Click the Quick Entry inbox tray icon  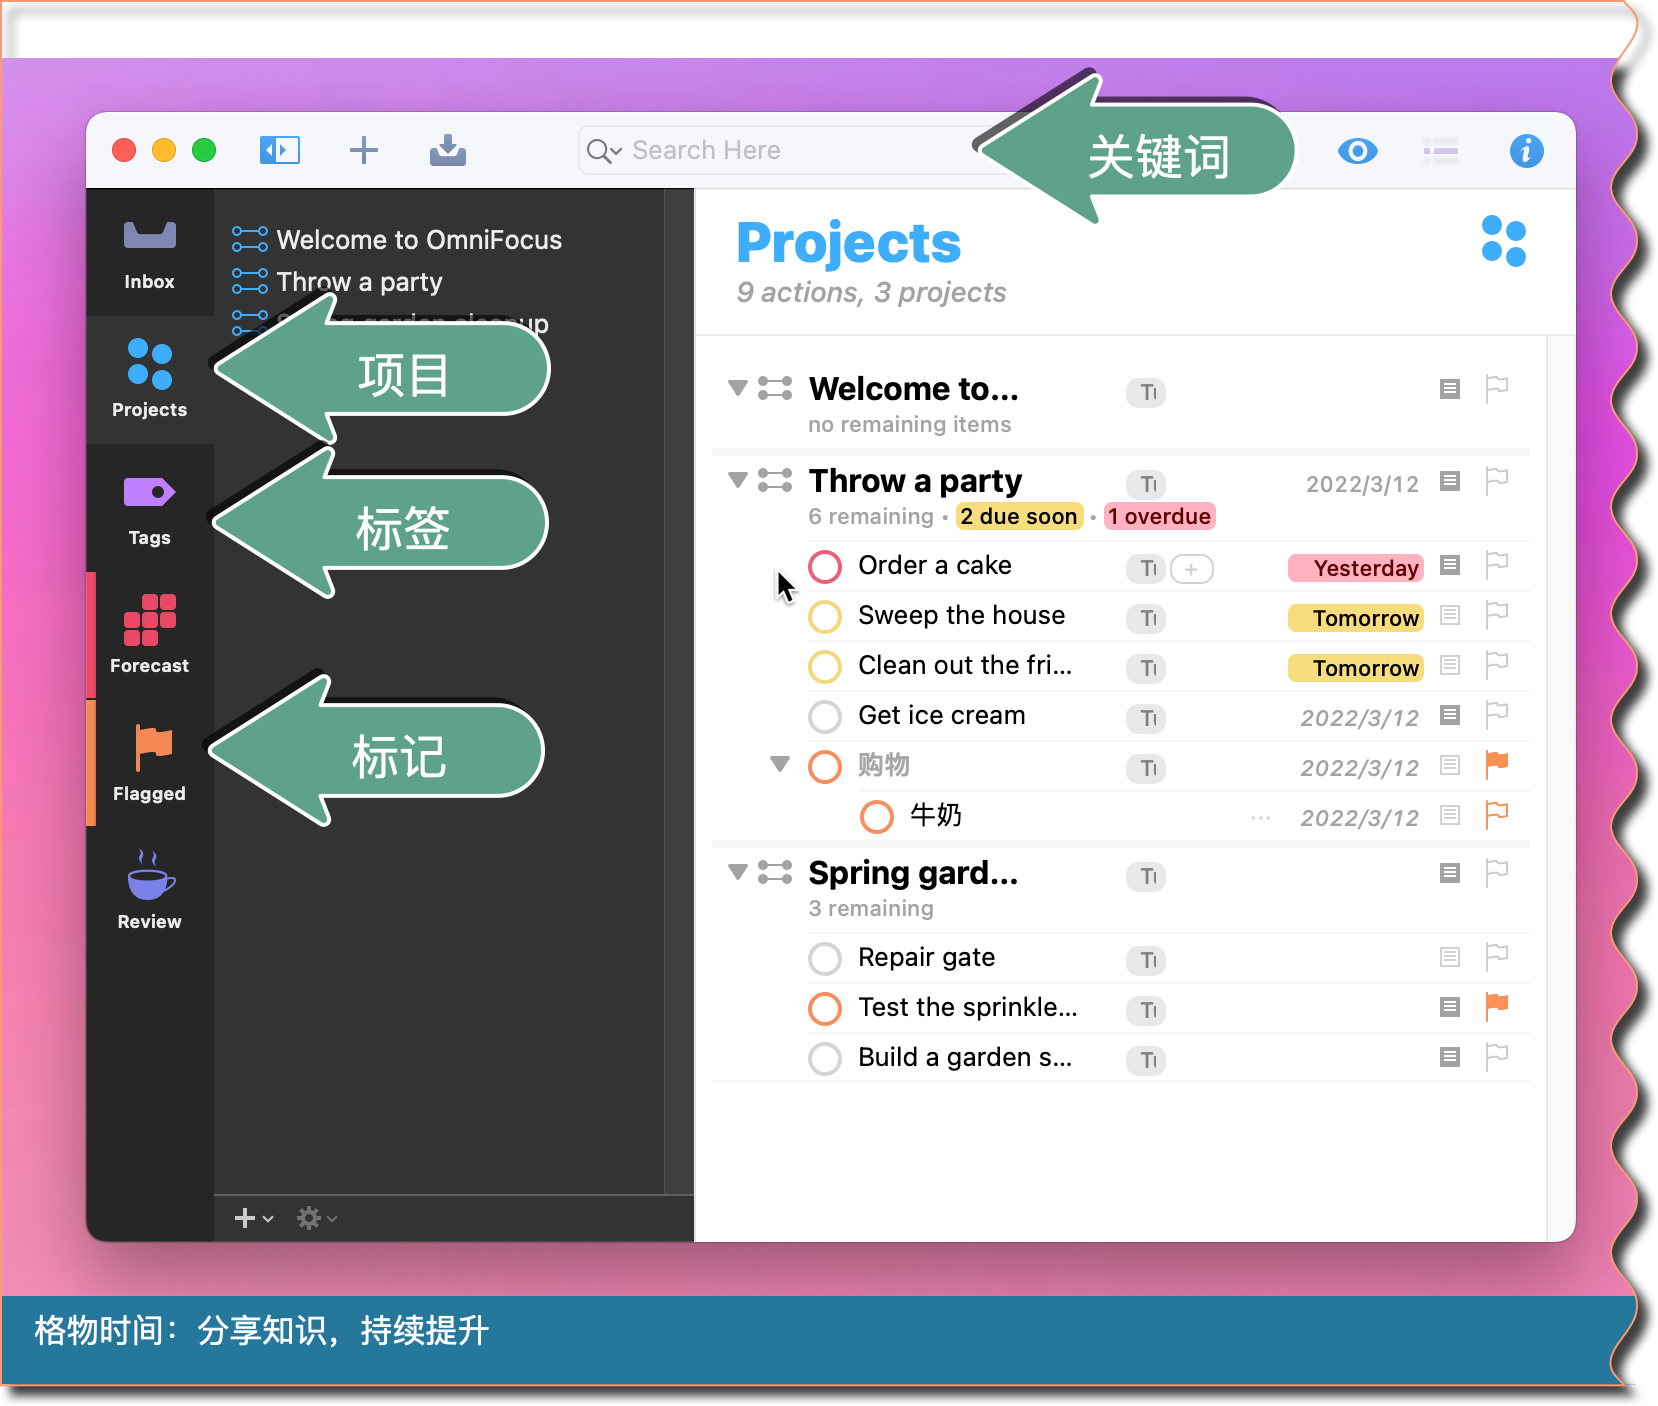pos(448,151)
